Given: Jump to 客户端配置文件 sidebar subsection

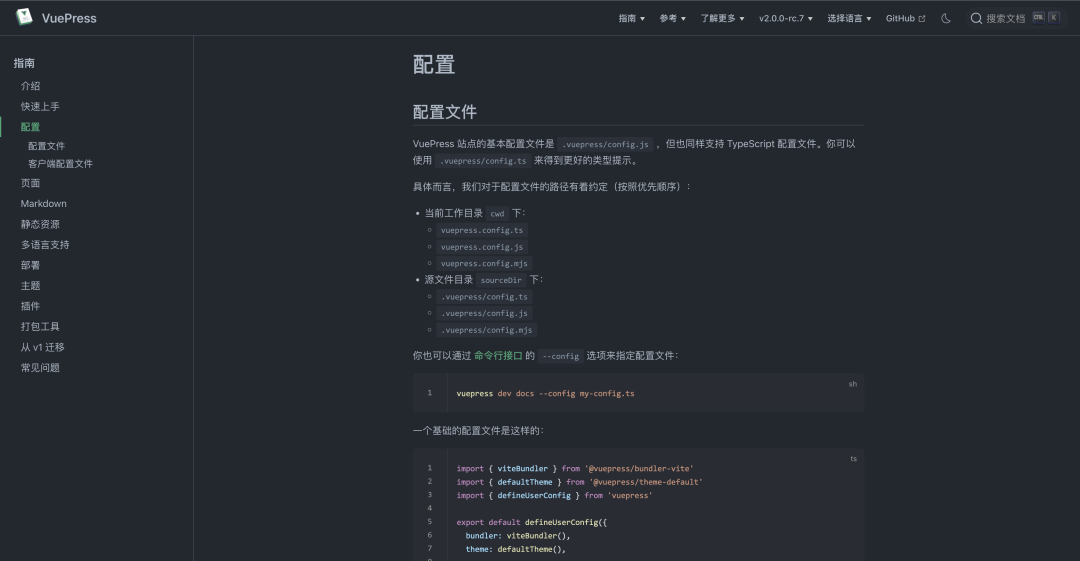Looking at the screenshot, I should 60,164.
